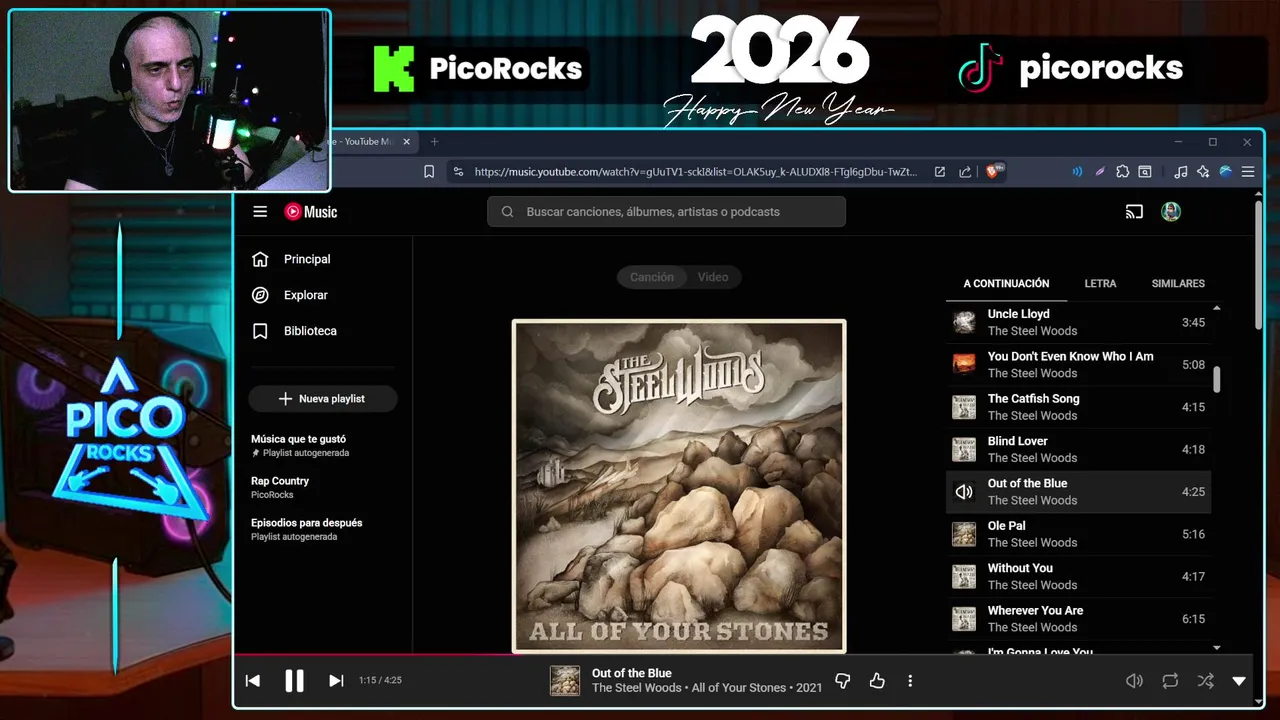Click the search songs and albums field
Screen dimensions: 1280x720
point(666,212)
